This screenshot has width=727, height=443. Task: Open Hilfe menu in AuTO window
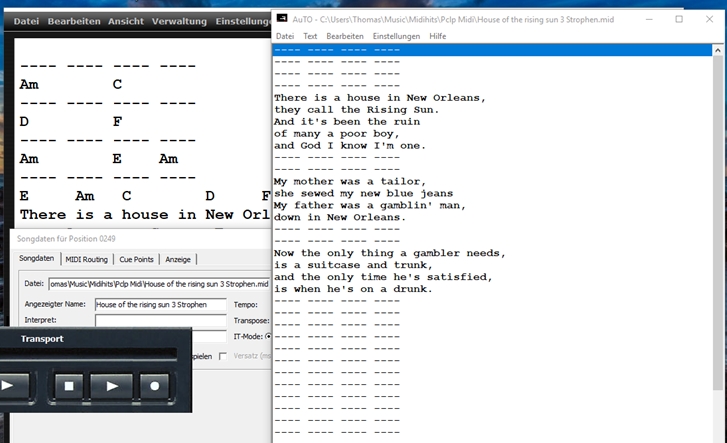(438, 36)
